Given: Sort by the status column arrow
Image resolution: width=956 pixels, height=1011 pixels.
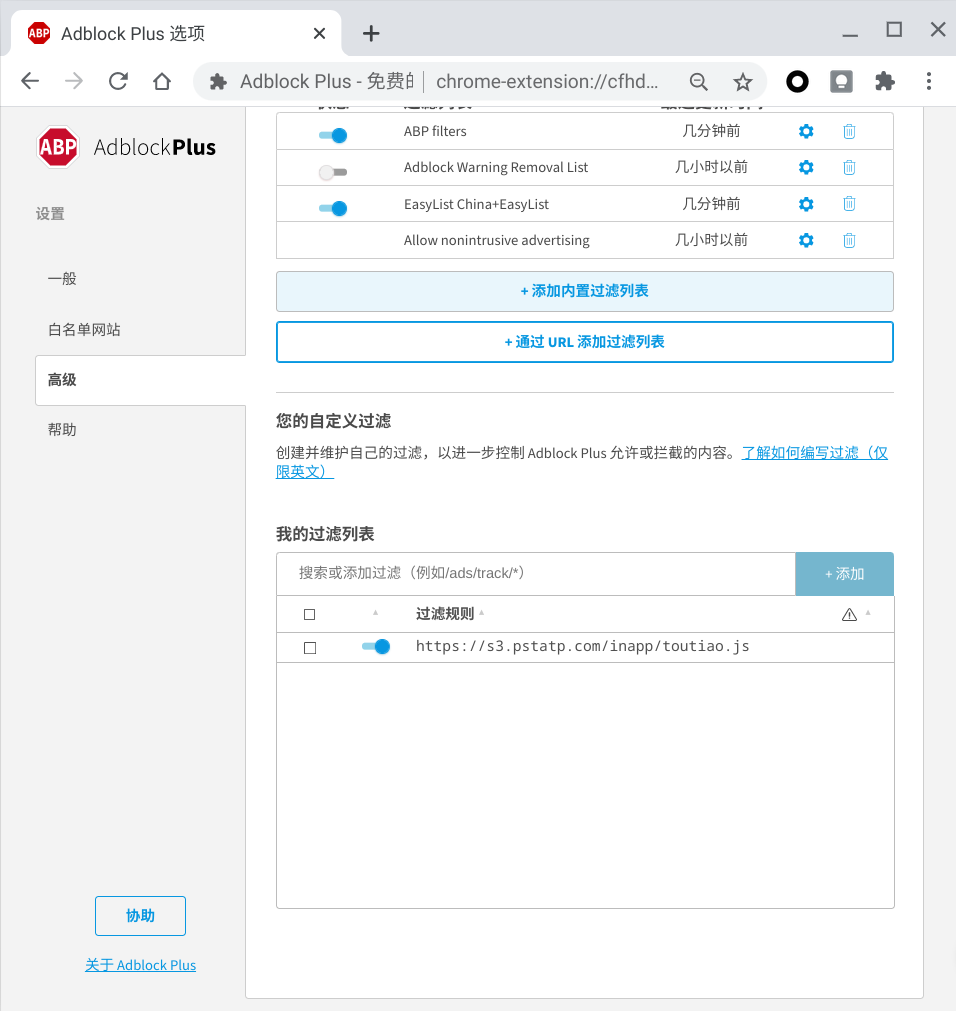Looking at the screenshot, I should click(375, 613).
